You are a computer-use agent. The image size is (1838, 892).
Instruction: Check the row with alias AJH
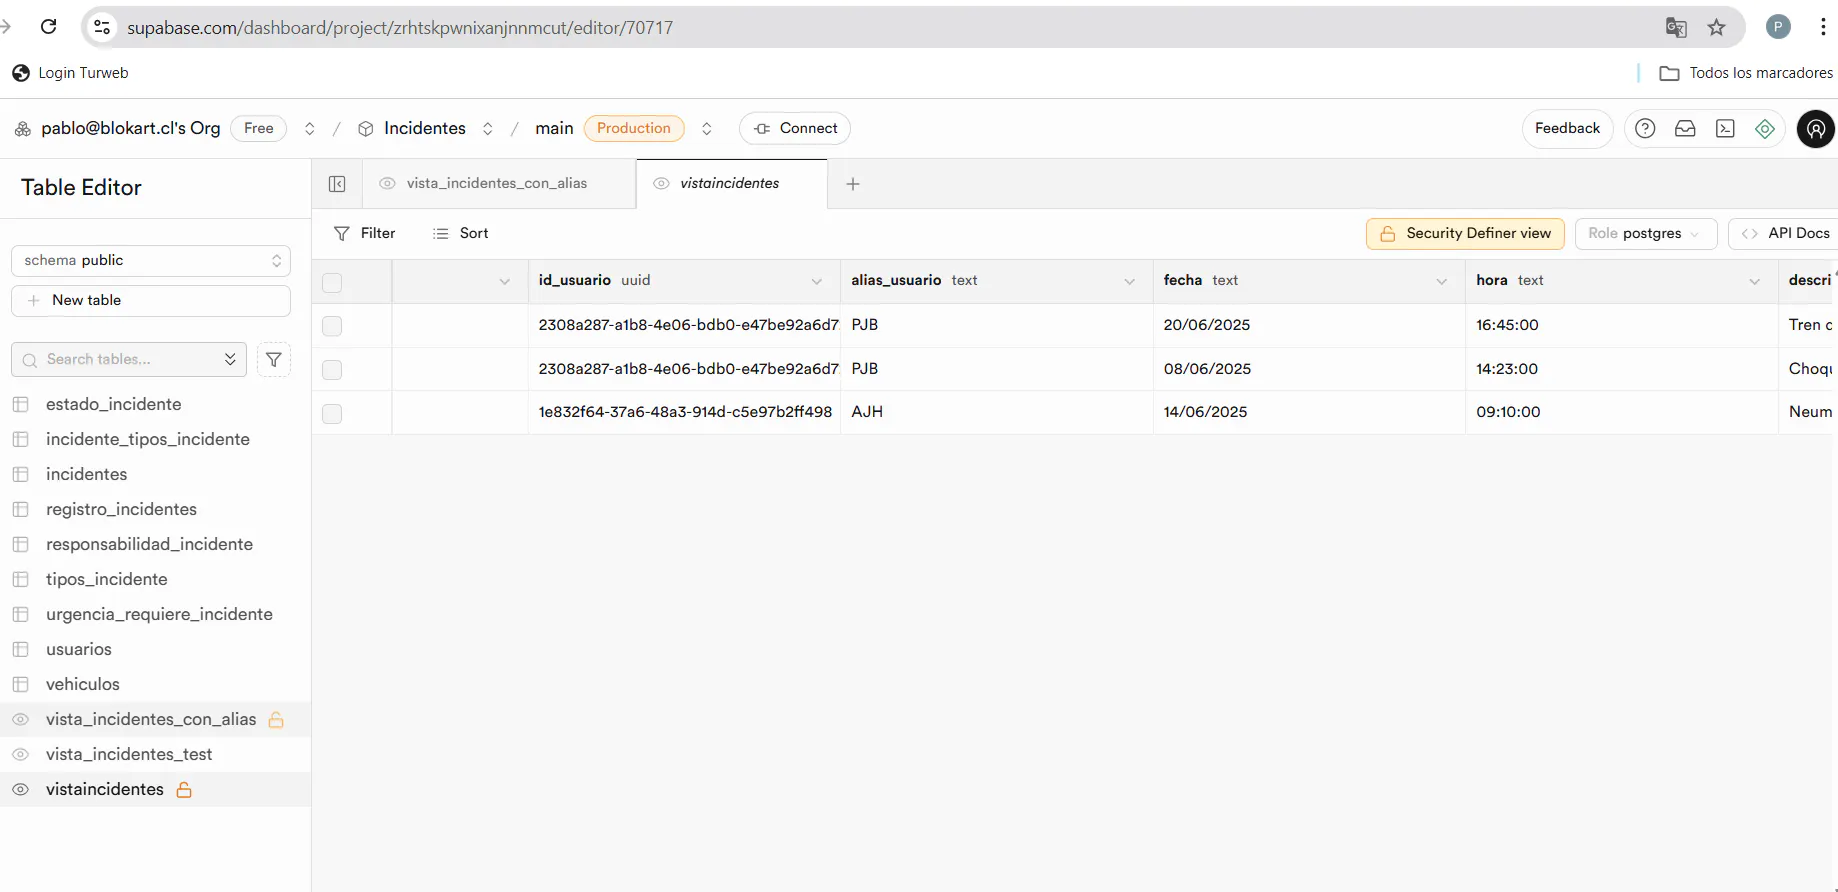point(332,414)
